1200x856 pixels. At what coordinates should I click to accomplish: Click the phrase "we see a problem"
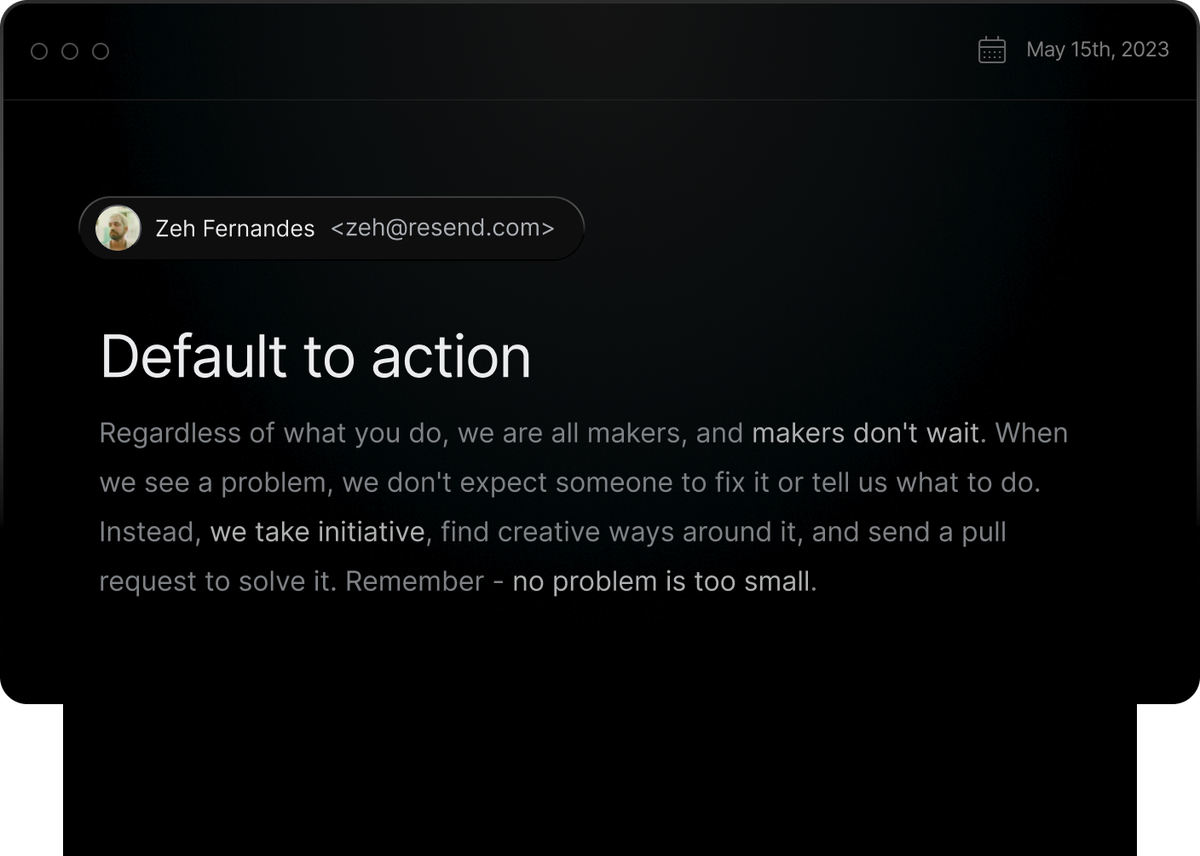[214, 482]
